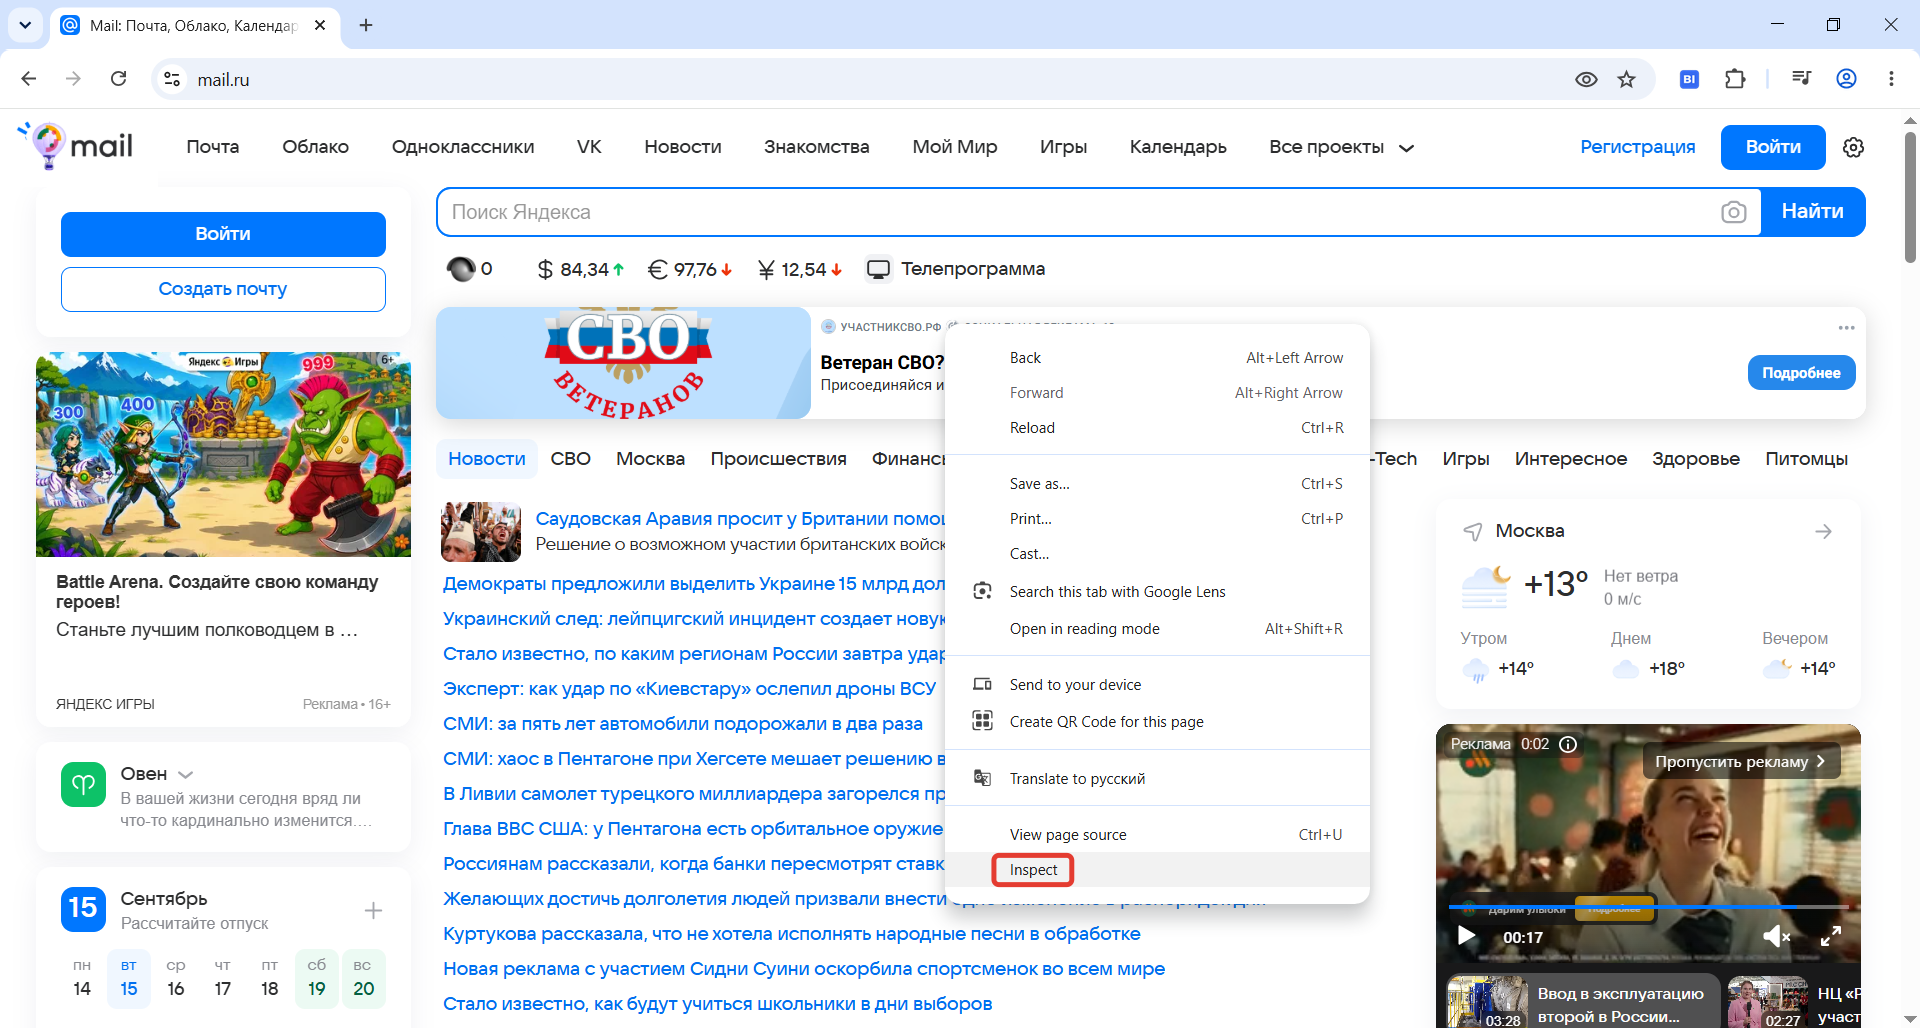Bookmark this page with the star icon
1920x1028 pixels.
pyautogui.click(x=1627, y=79)
